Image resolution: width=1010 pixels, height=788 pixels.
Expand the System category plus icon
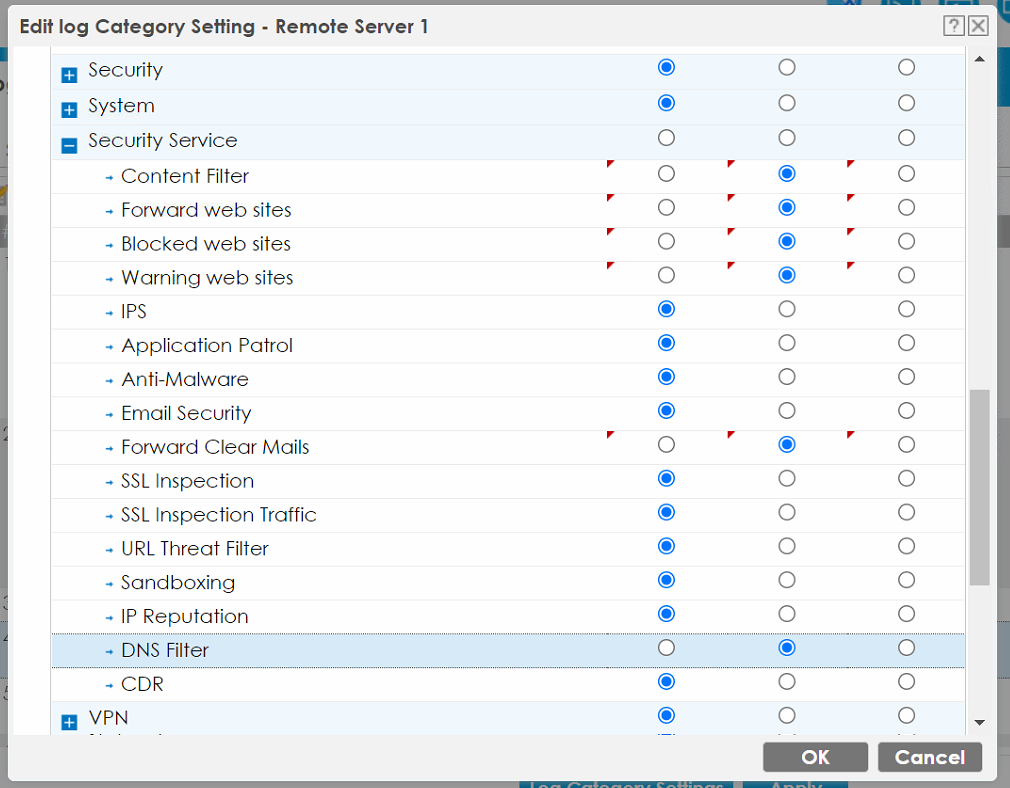tap(69, 110)
